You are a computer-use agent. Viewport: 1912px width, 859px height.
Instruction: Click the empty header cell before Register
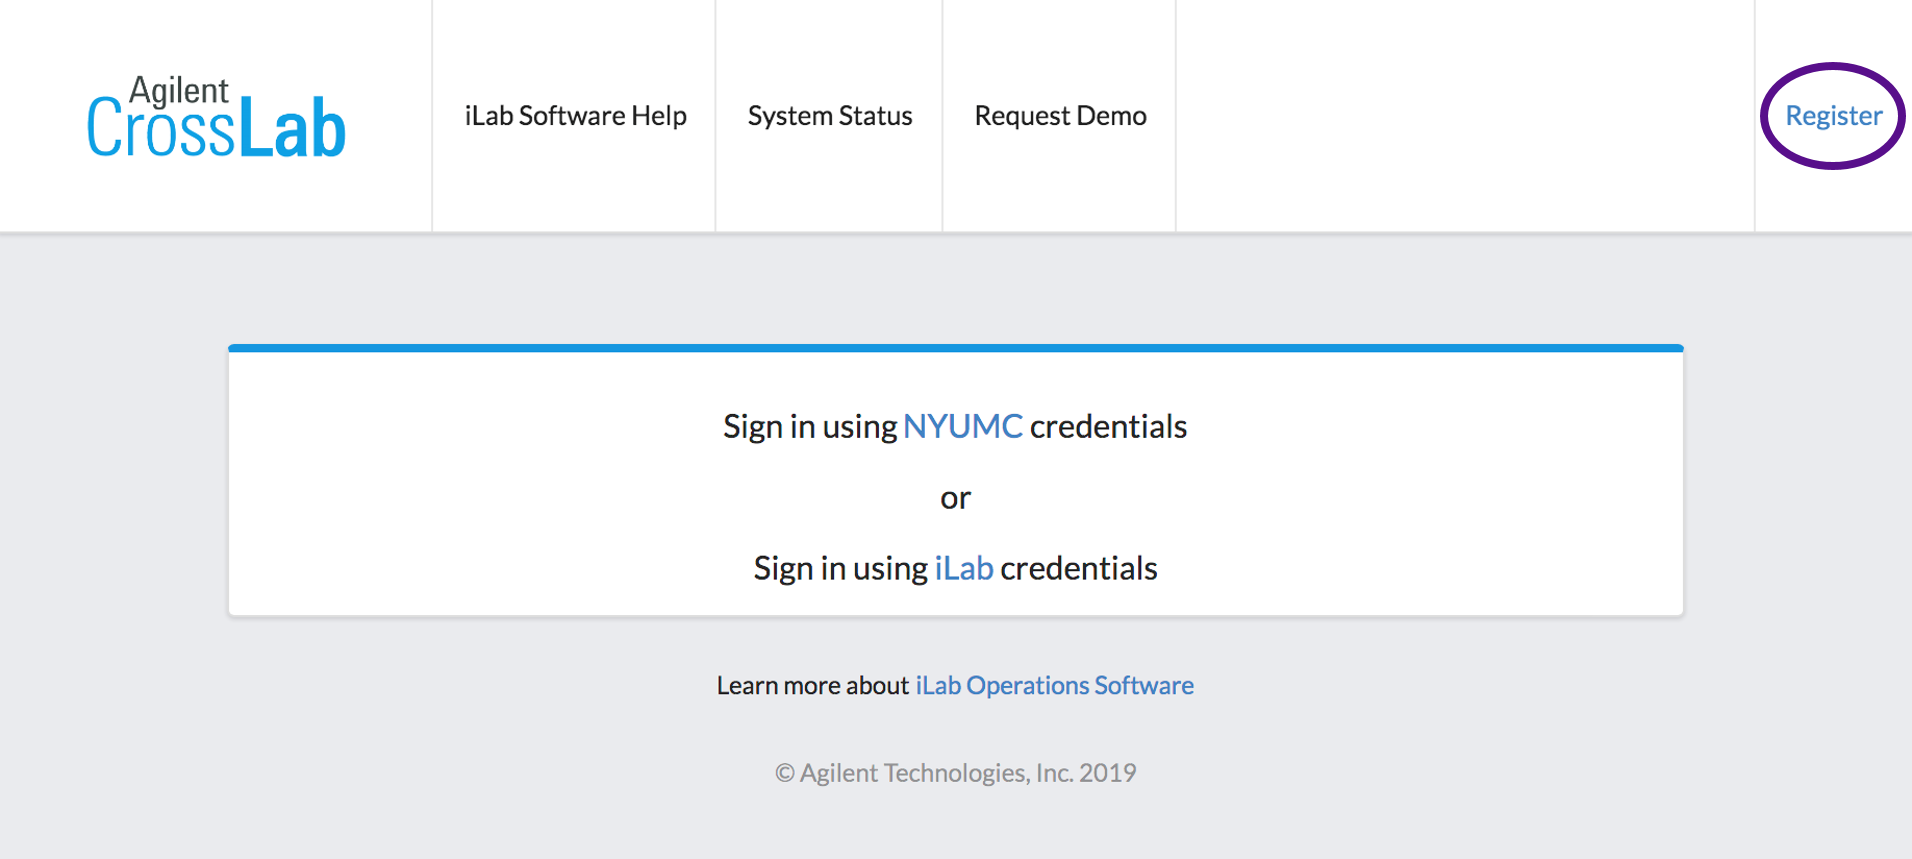1464,116
